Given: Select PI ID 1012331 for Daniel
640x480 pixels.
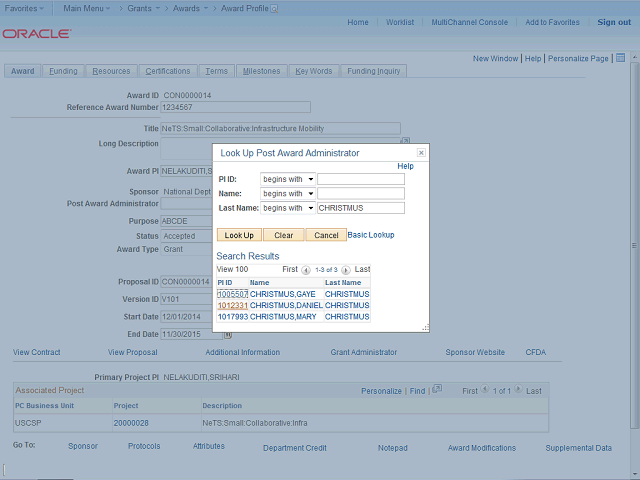Looking at the screenshot, I should (232, 305).
